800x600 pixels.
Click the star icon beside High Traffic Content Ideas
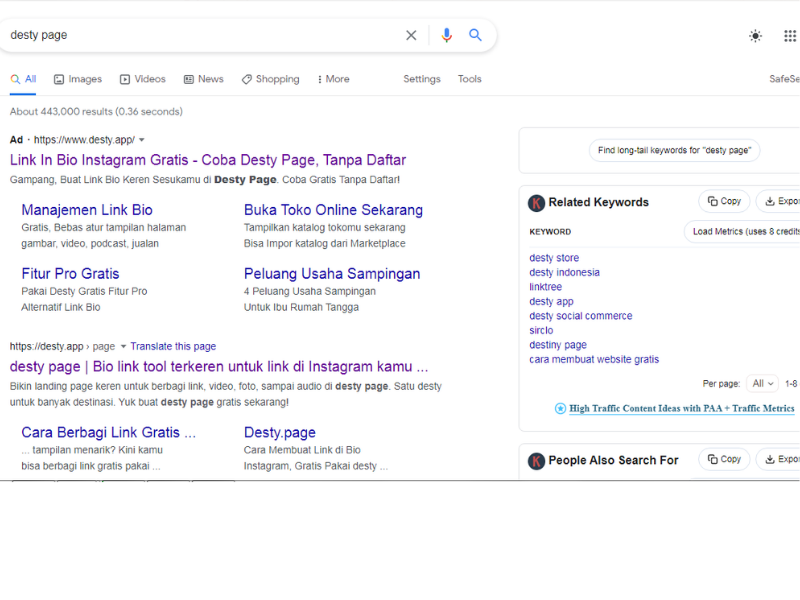560,408
